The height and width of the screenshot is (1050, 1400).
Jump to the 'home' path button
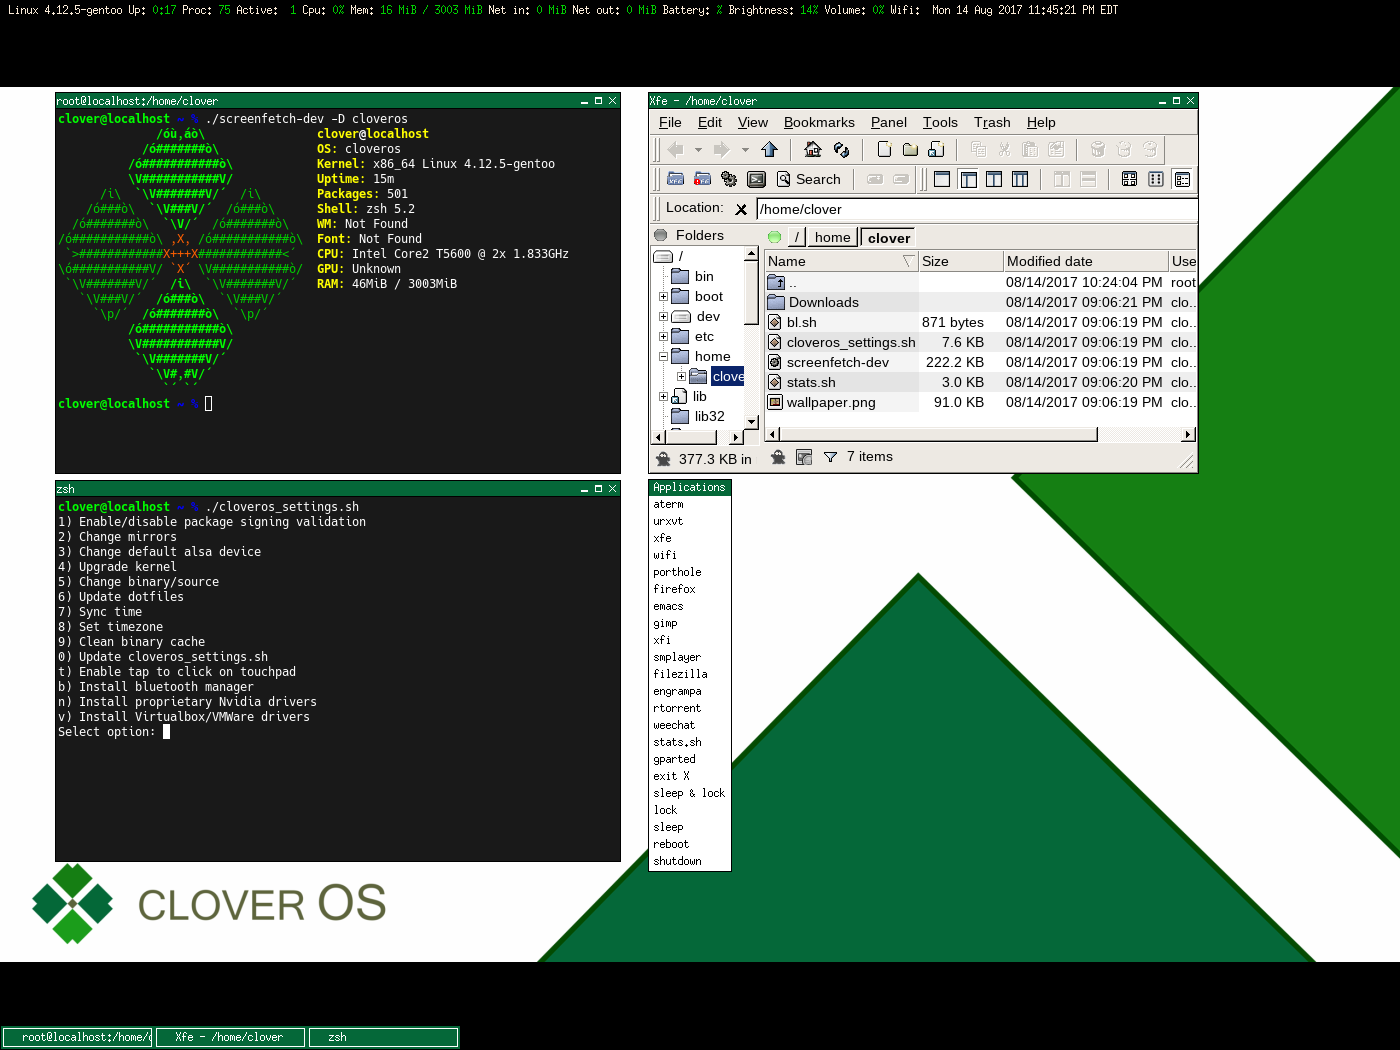(832, 237)
